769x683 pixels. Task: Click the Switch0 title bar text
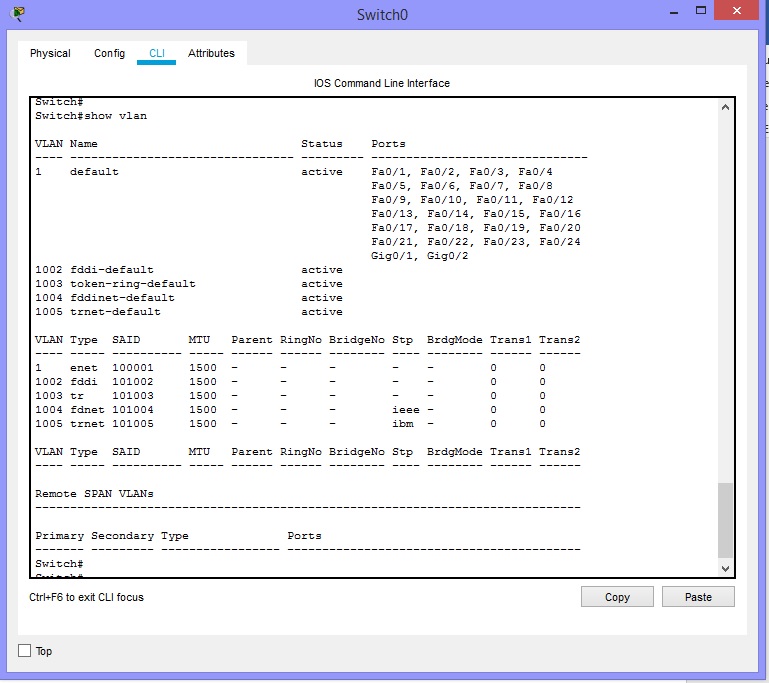(x=382, y=15)
